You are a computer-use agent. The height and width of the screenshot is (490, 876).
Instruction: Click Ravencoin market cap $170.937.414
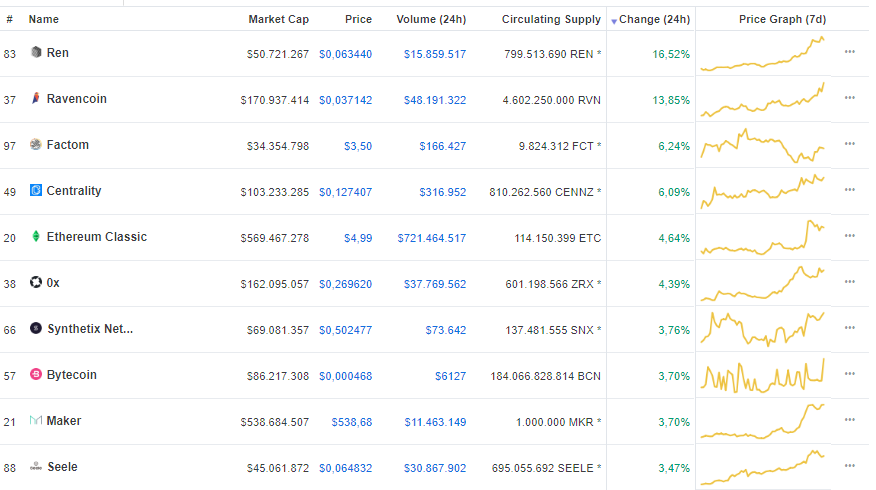click(274, 100)
